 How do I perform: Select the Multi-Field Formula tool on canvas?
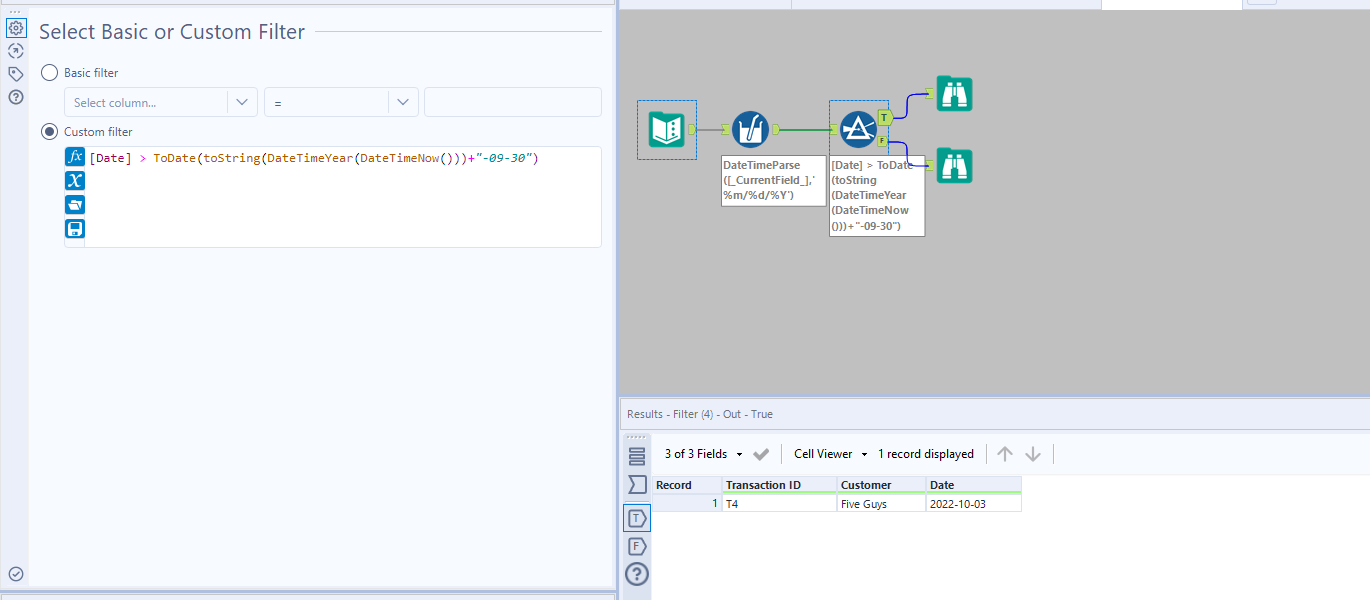tap(750, 129)
